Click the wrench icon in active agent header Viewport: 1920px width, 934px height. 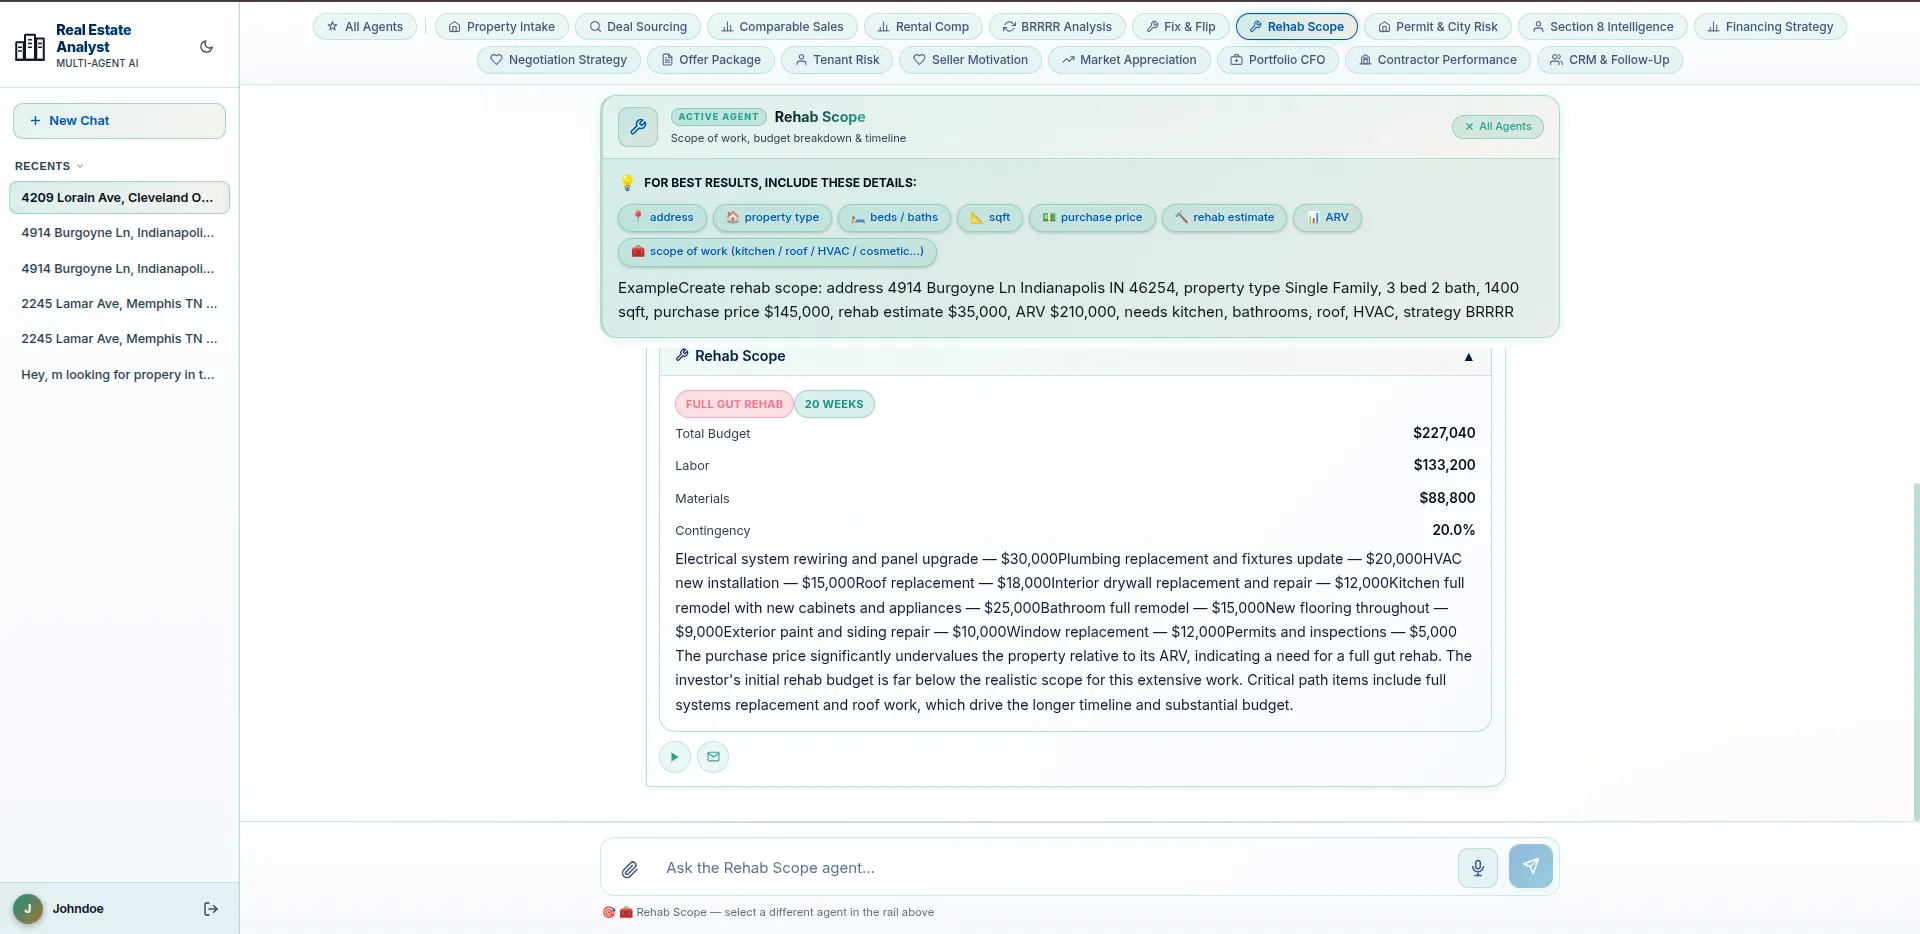pyautogui.click(x=638, y=127)
